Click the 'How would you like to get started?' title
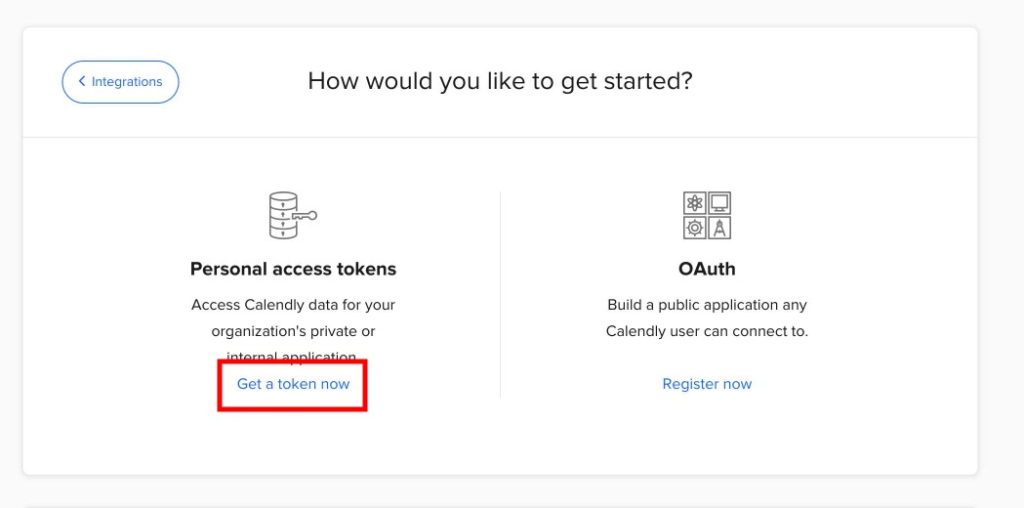 500,81
